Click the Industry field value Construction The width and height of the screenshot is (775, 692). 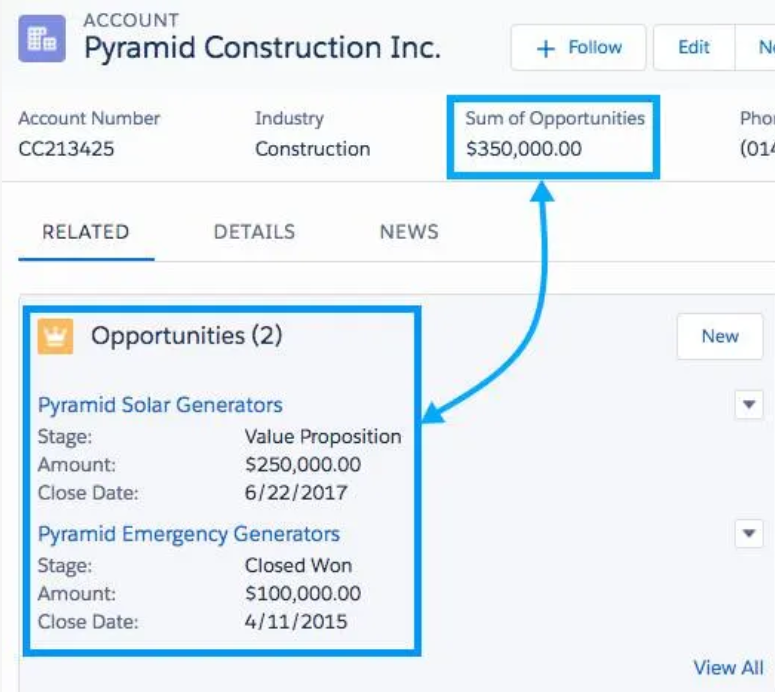pos(313,149)
